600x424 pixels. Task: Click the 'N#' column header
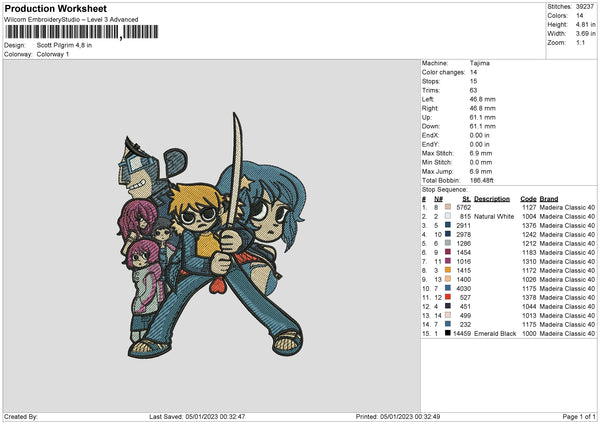pos(438,199)
